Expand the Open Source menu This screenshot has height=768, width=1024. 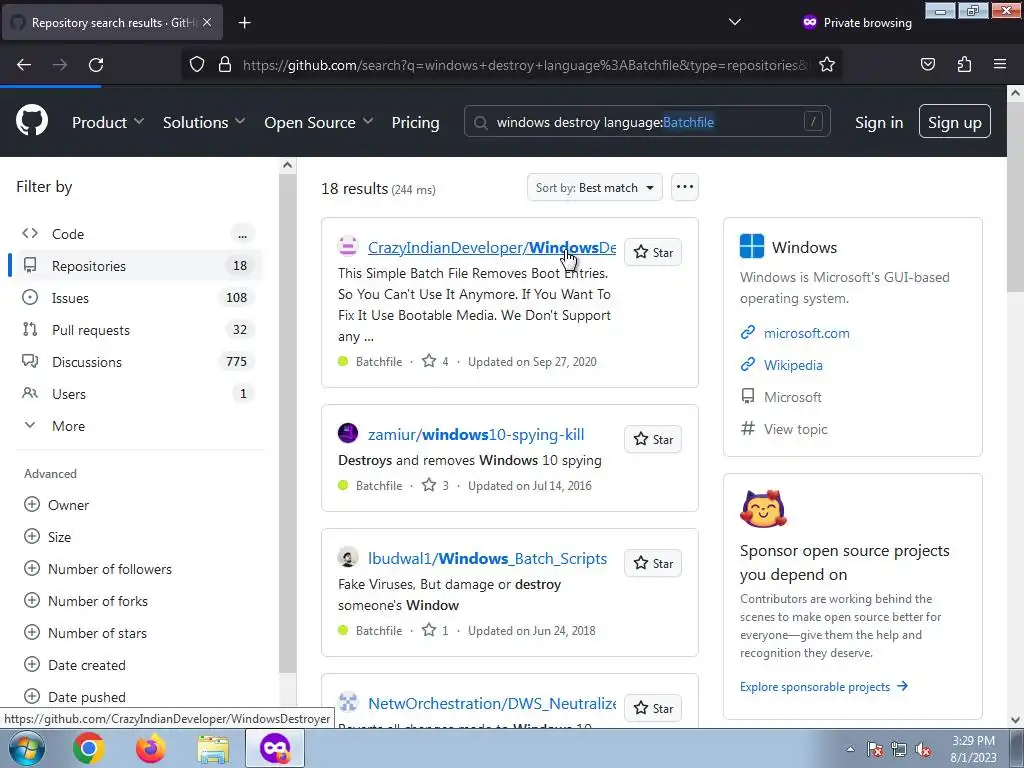(319, 122)
